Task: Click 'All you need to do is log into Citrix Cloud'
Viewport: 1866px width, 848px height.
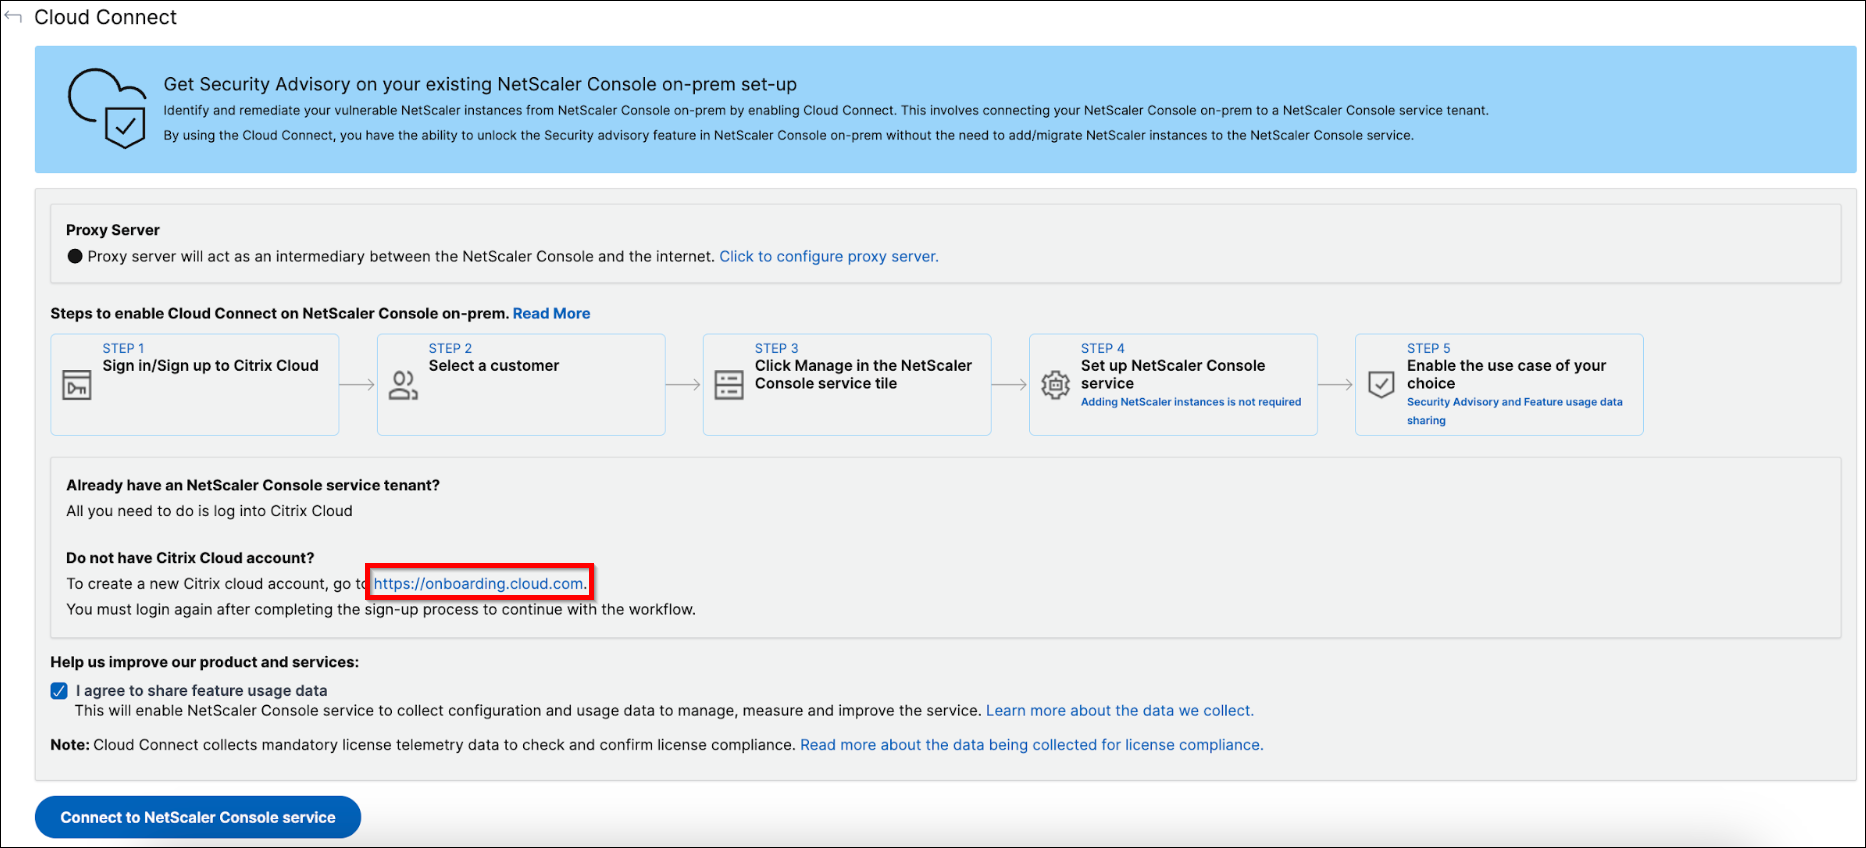Action: click(x=209, y=511)
